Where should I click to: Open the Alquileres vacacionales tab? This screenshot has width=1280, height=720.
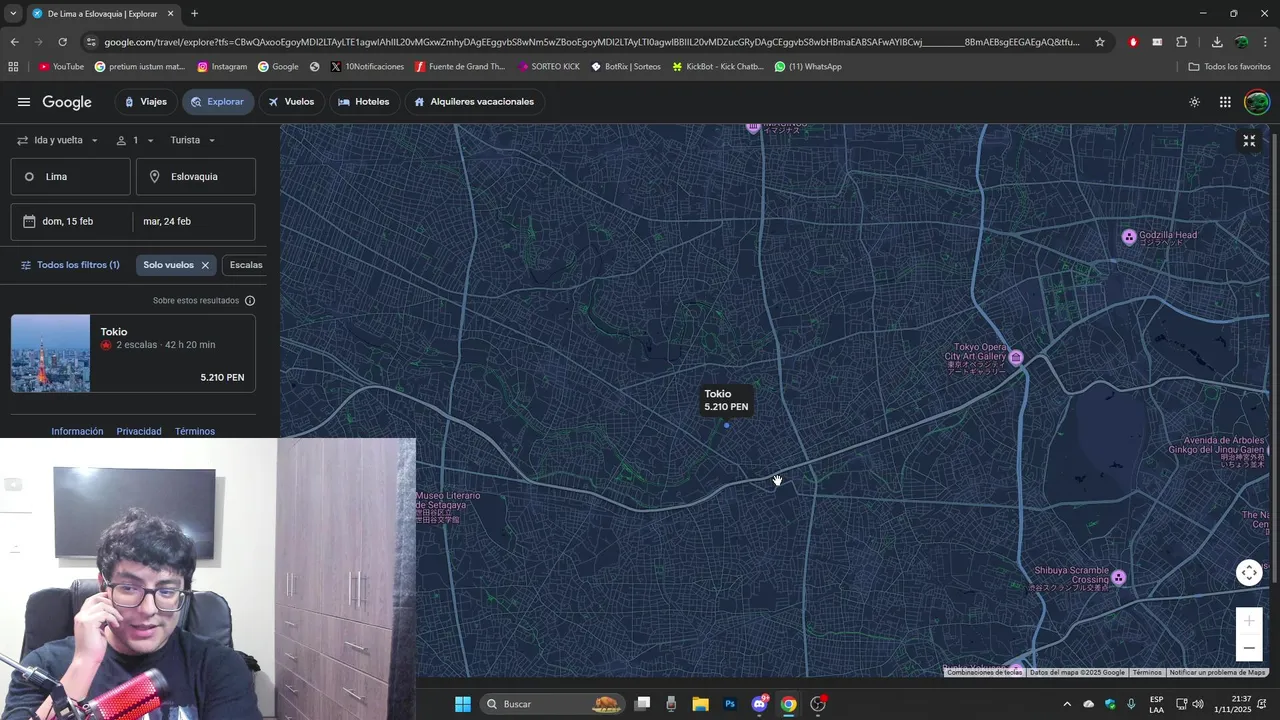coord(474,102)
